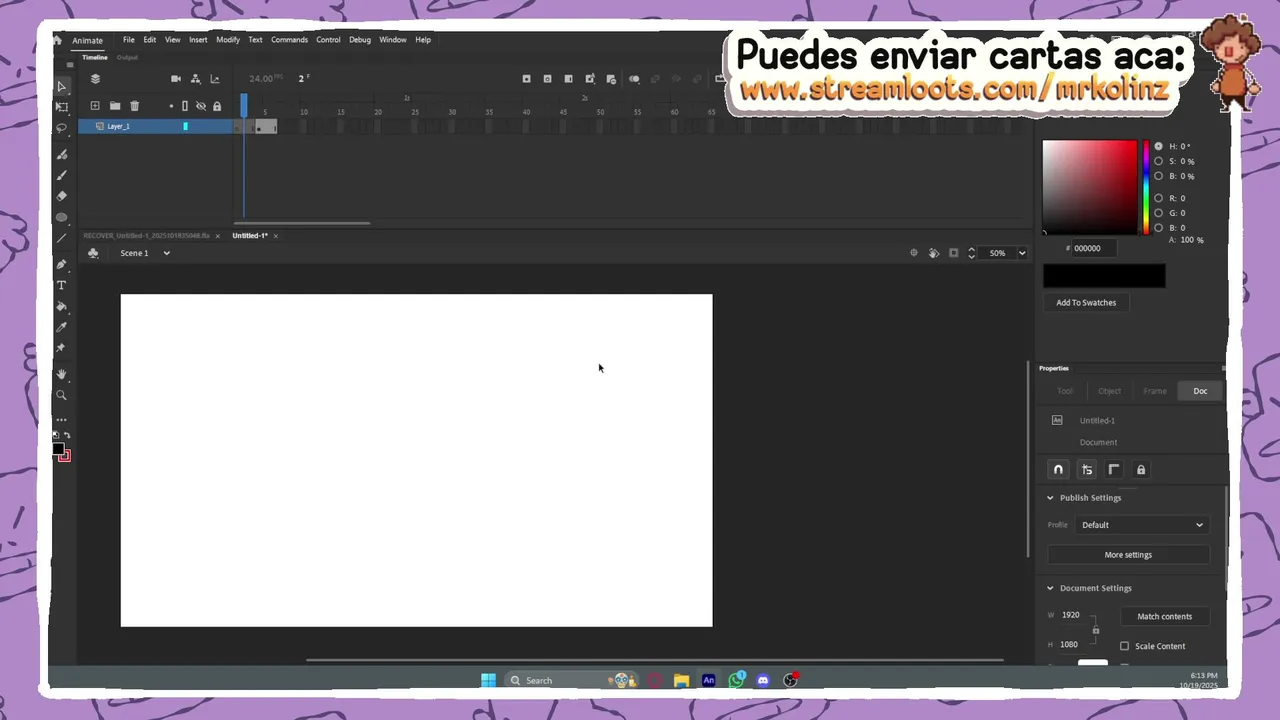Toggle show all layers as outlines
The width and height of the screenshot is (1280, 720).
tap(185, 105)
